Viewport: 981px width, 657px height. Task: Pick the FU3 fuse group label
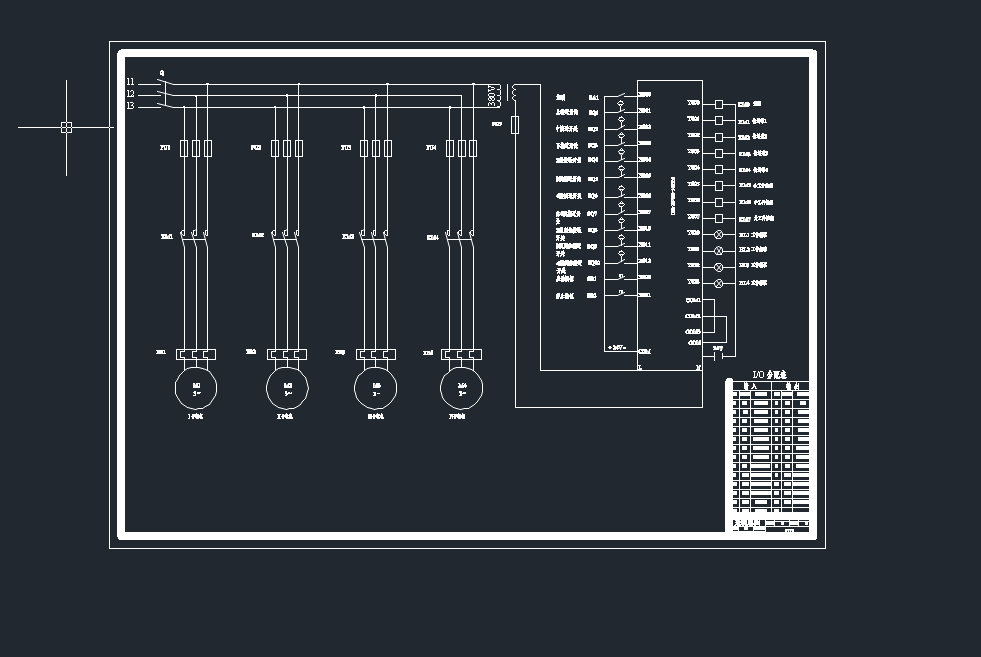(x=346, y=148)
